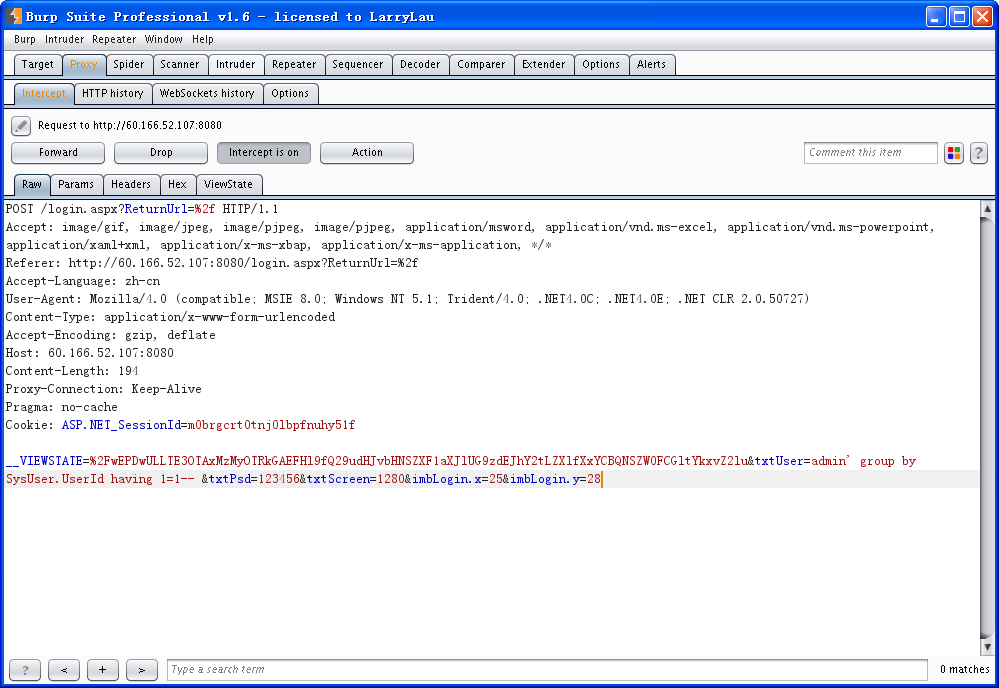The image size is (999, 688).
Task: Open the top-level Options tab
Action: tap(601, 64)
